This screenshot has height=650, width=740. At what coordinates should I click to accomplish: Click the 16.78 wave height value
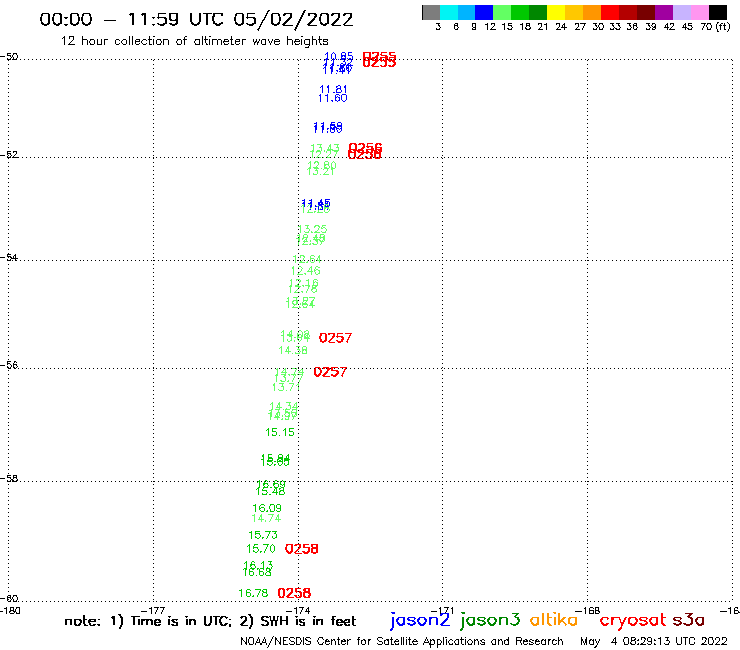pyautogui.click(x=253, y=593)
